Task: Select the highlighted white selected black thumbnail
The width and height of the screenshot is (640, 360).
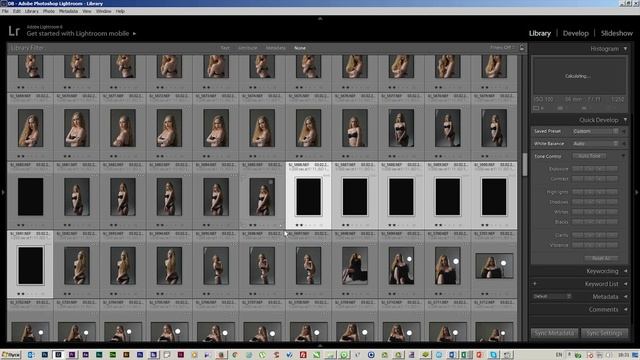Action: 308,197
